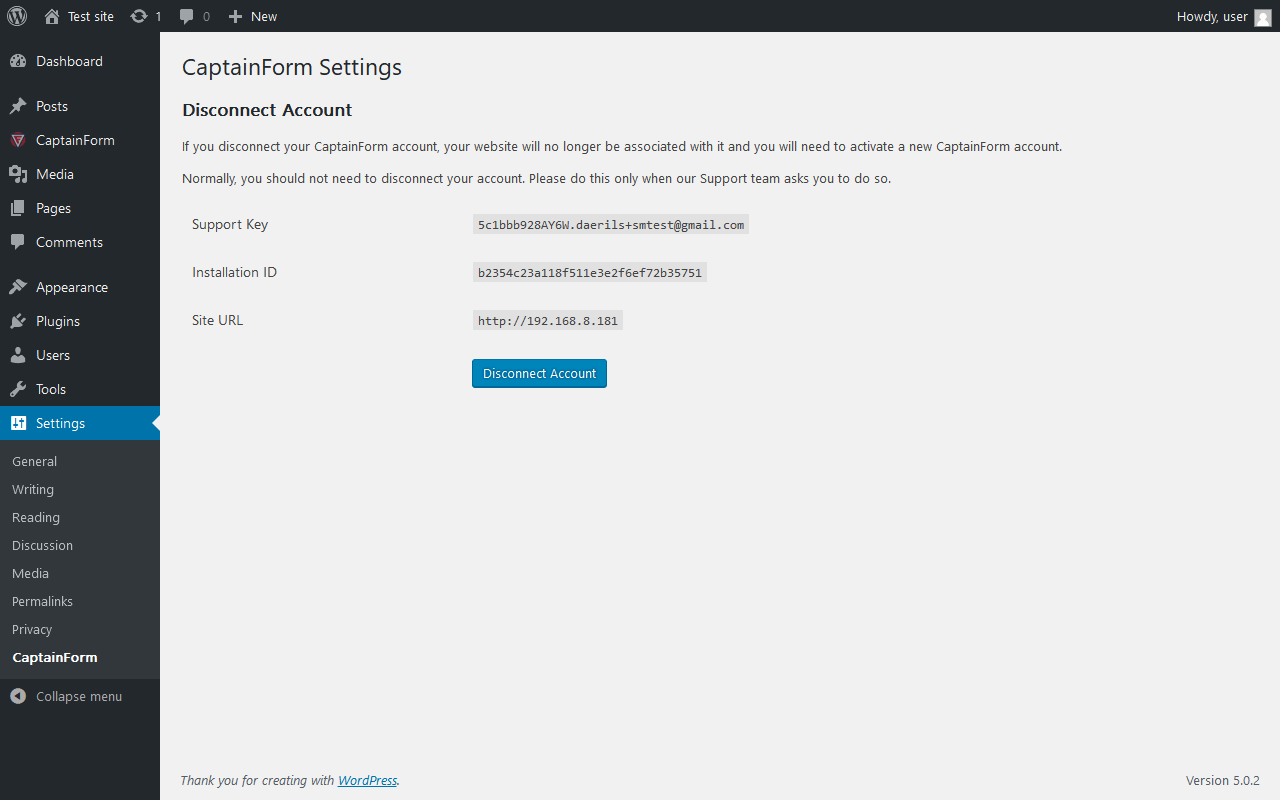This screenshot has height=800, width=1280.
Task: Click the CaptainForm Settings page title
Action: (292, 67)
